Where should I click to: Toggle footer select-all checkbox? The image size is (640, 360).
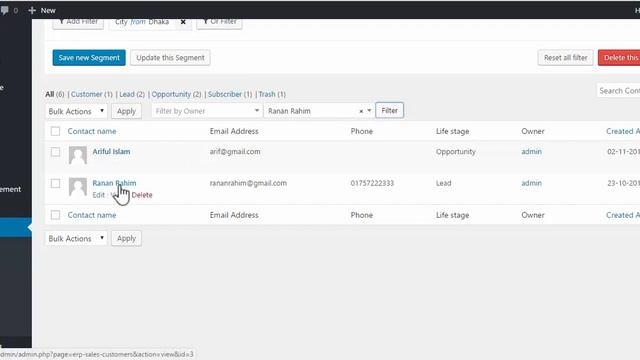click(x=56, y=215)
